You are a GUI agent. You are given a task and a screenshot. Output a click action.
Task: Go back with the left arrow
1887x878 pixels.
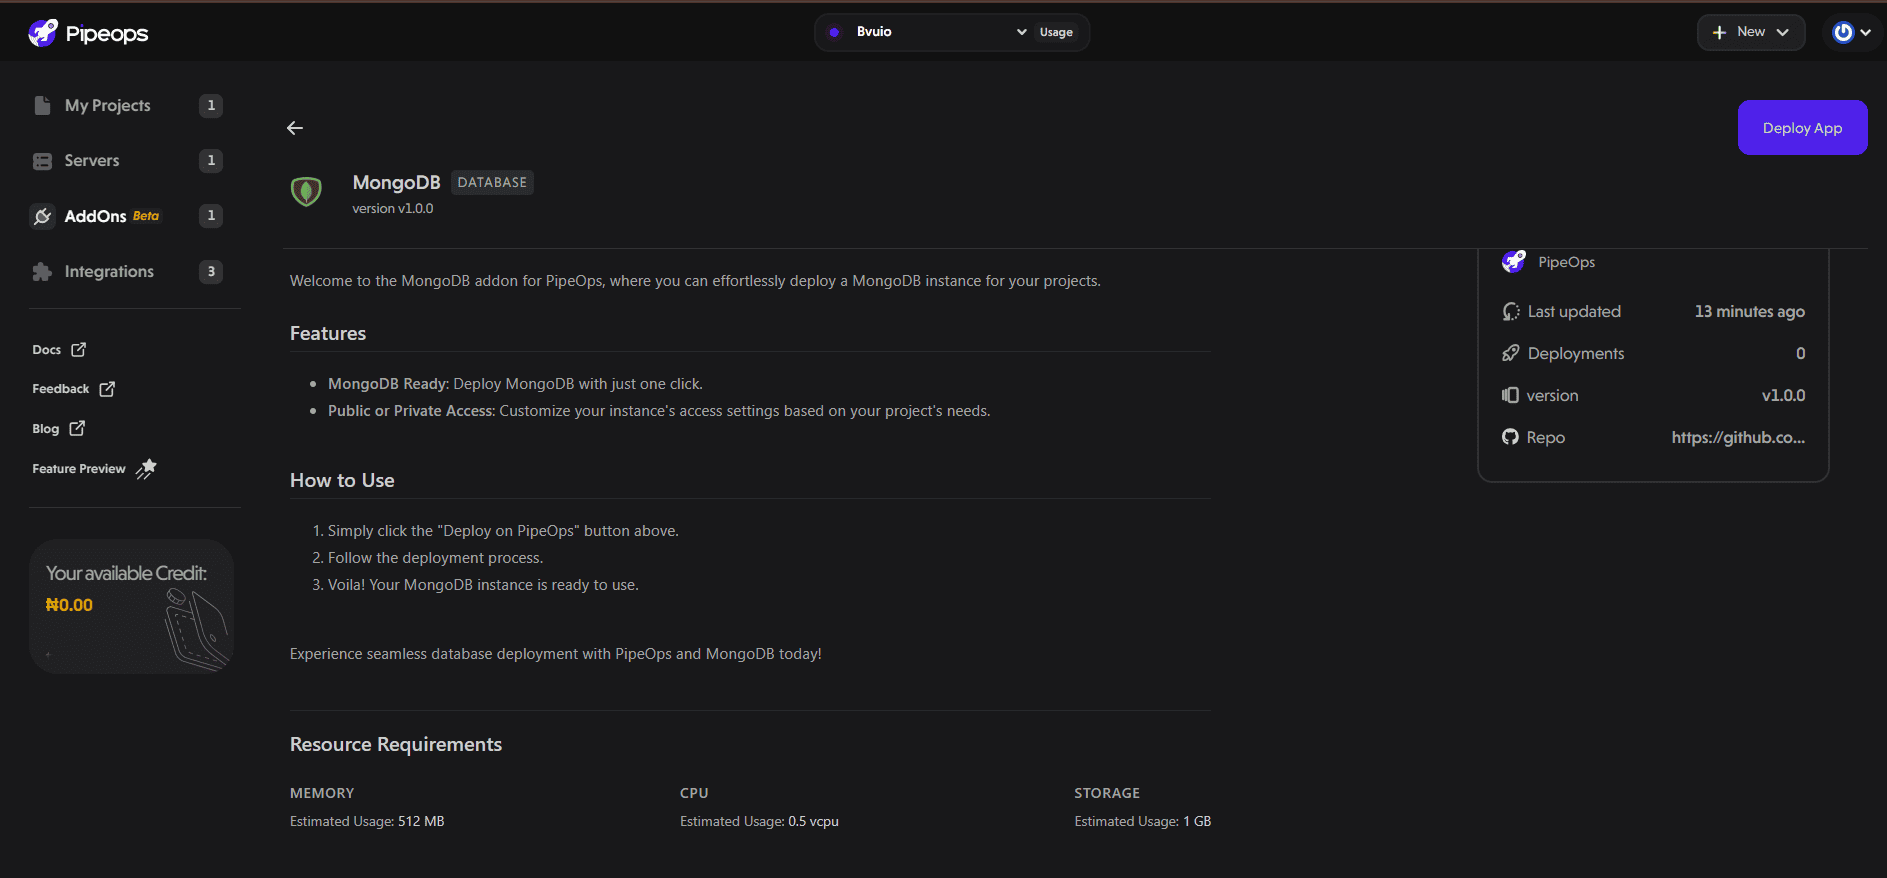coord(295,128)
